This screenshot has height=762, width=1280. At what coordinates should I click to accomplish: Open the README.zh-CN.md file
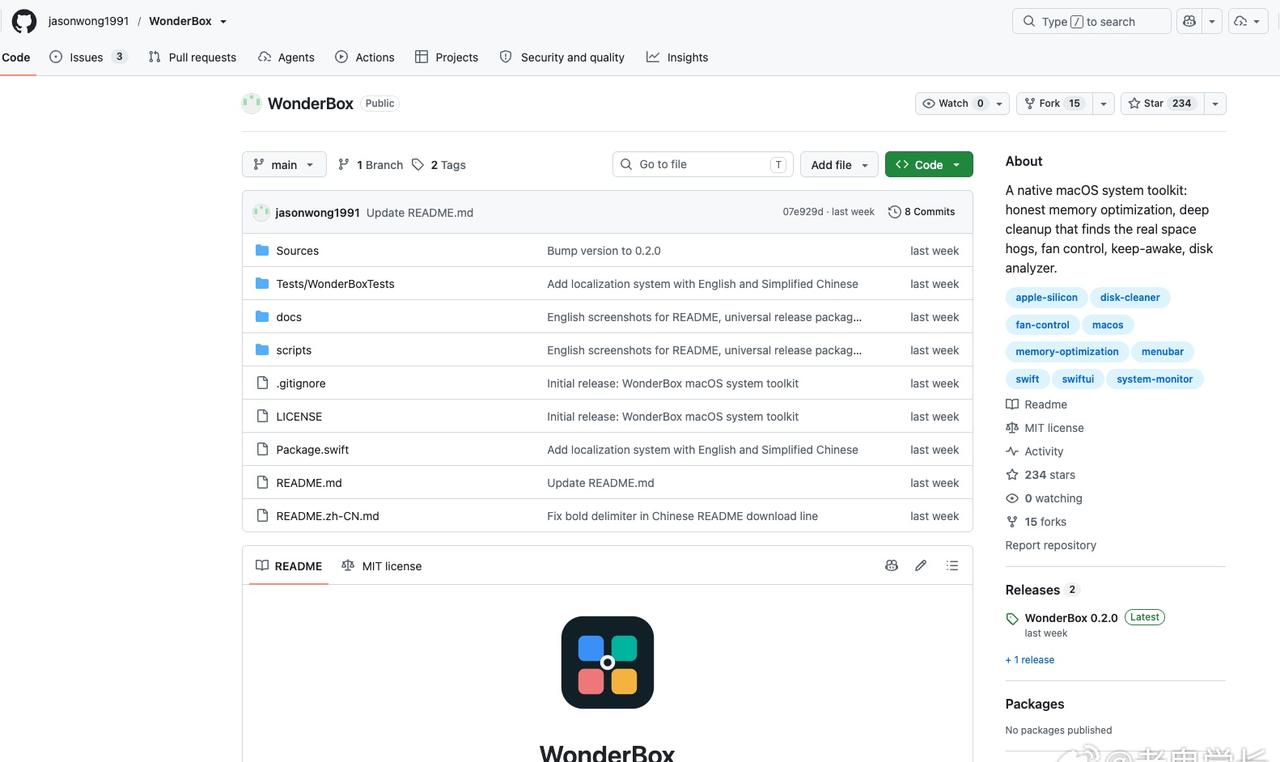[328, 516]
